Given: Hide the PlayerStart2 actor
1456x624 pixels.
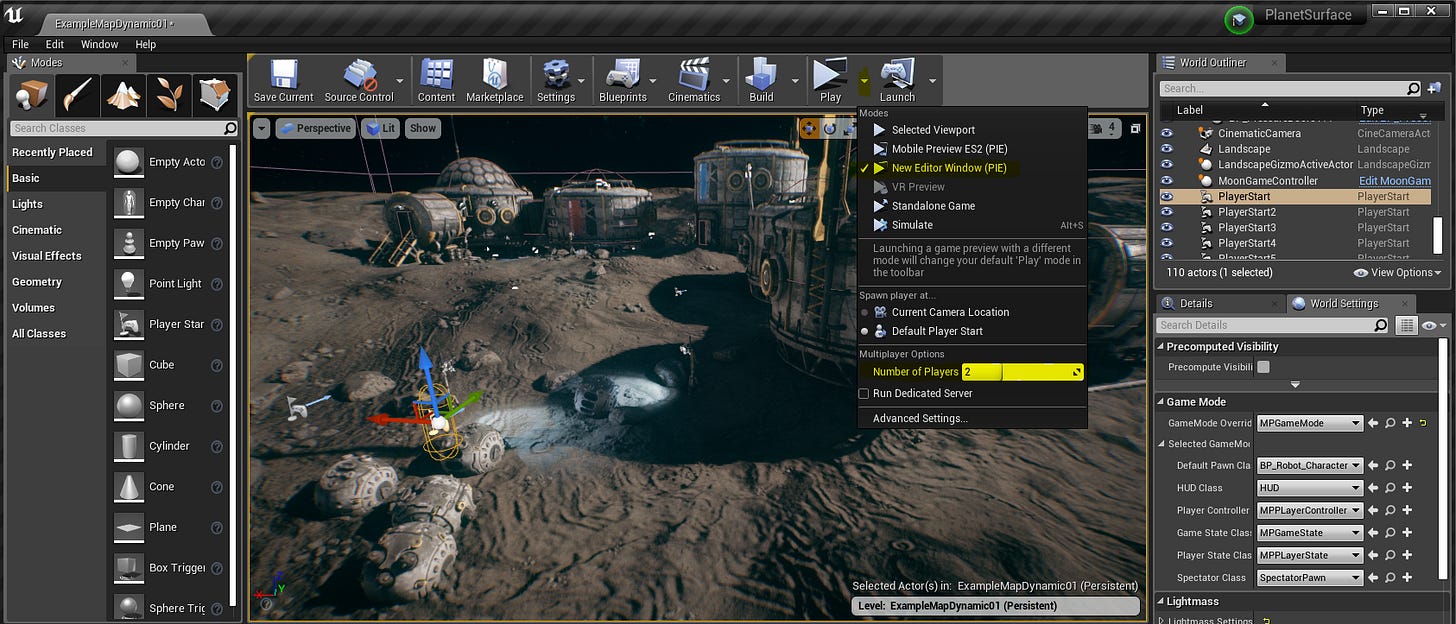Looking at the screenshot, I should [1166, 212].
